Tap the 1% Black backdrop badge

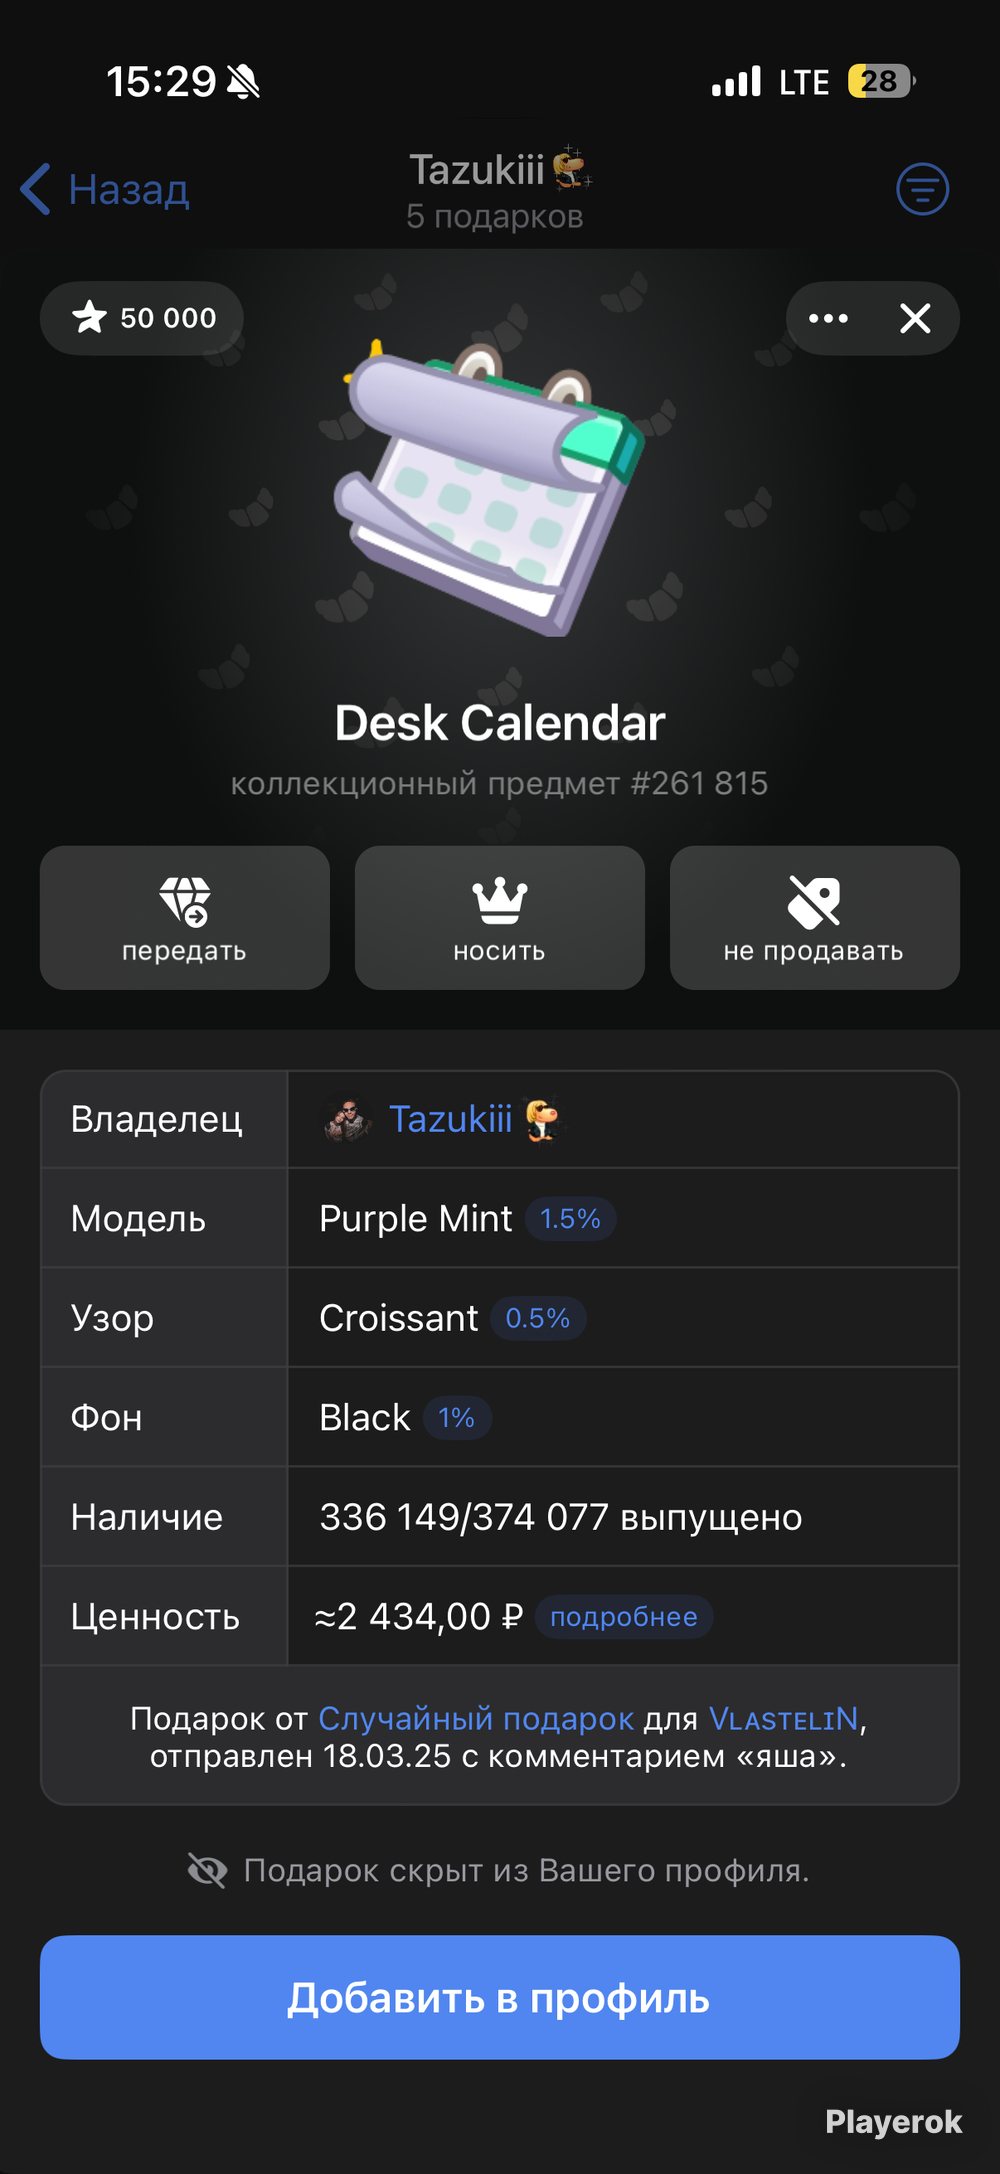457,1418
